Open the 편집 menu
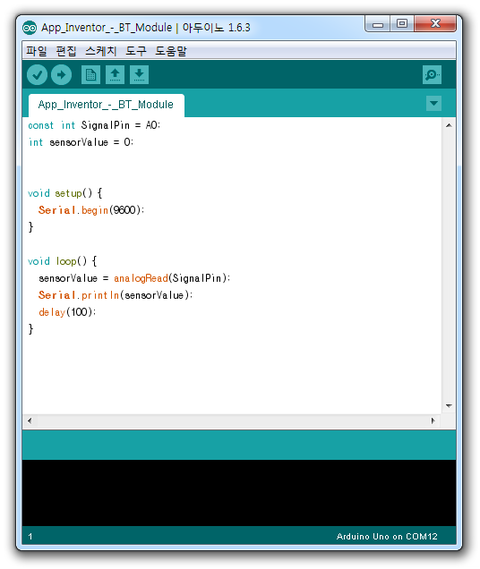480x569 pixels. 66,51
